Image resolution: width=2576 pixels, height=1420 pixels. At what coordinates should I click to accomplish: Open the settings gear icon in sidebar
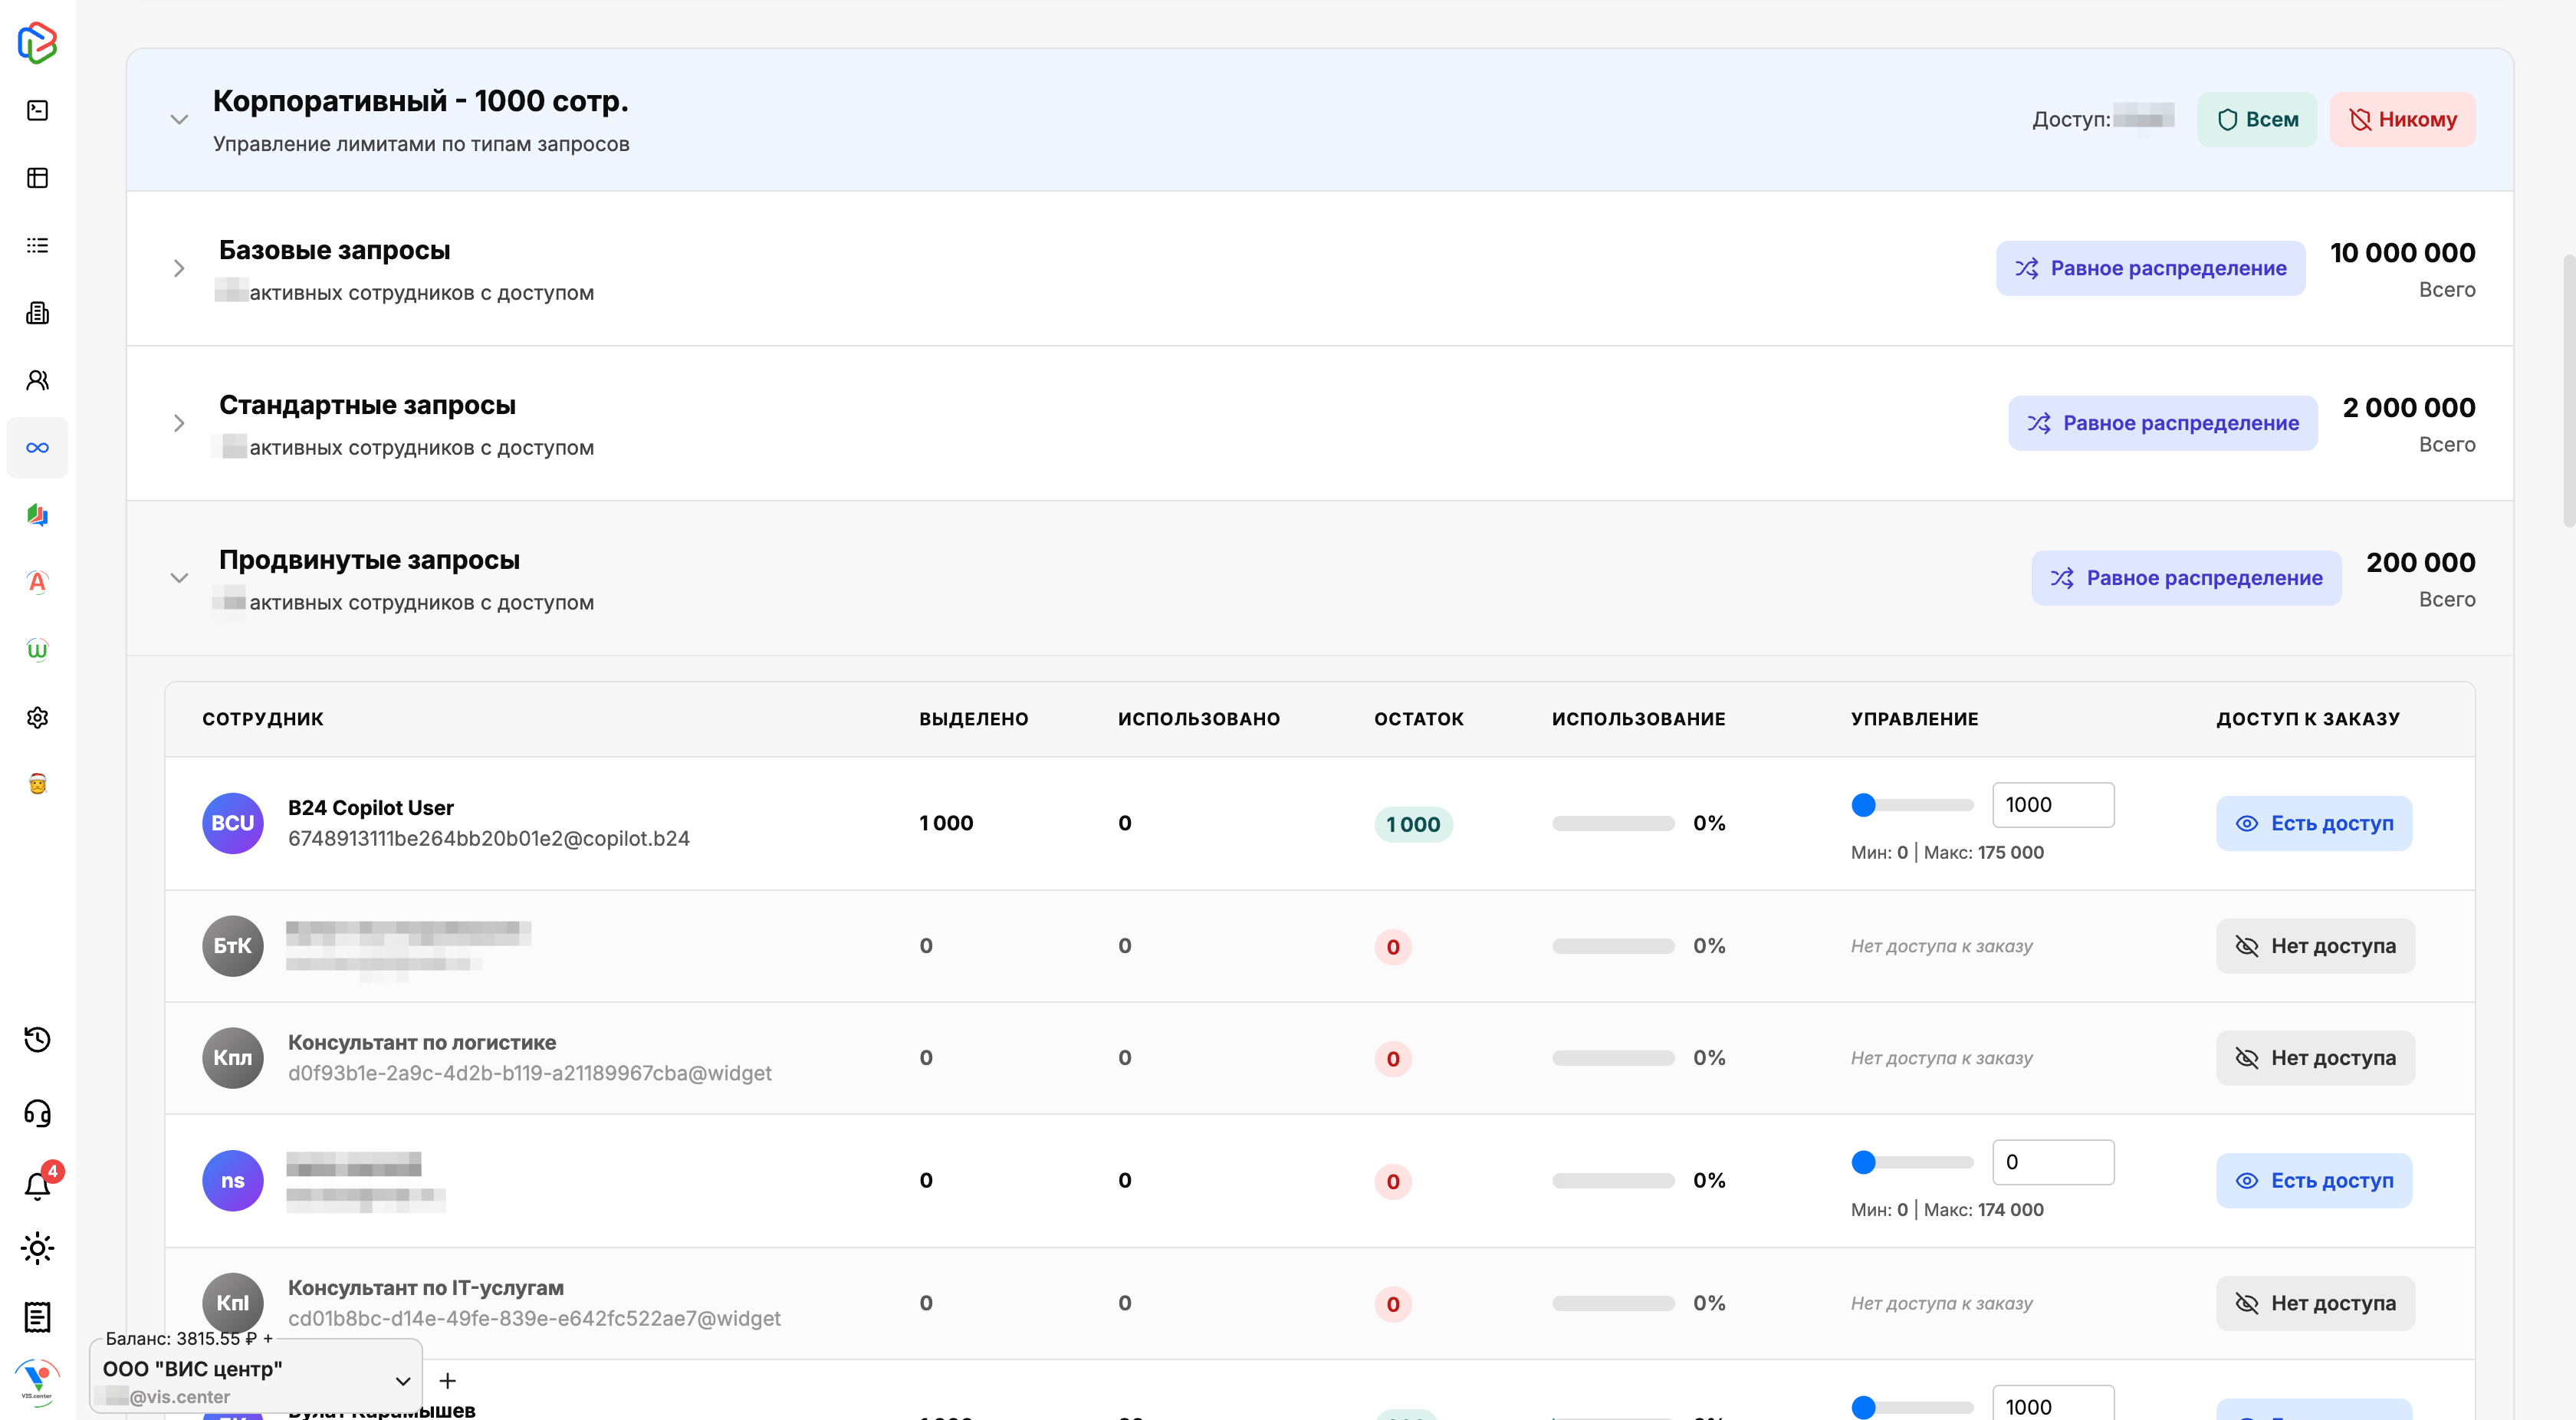pyautogui.click(x=38, y=717)
